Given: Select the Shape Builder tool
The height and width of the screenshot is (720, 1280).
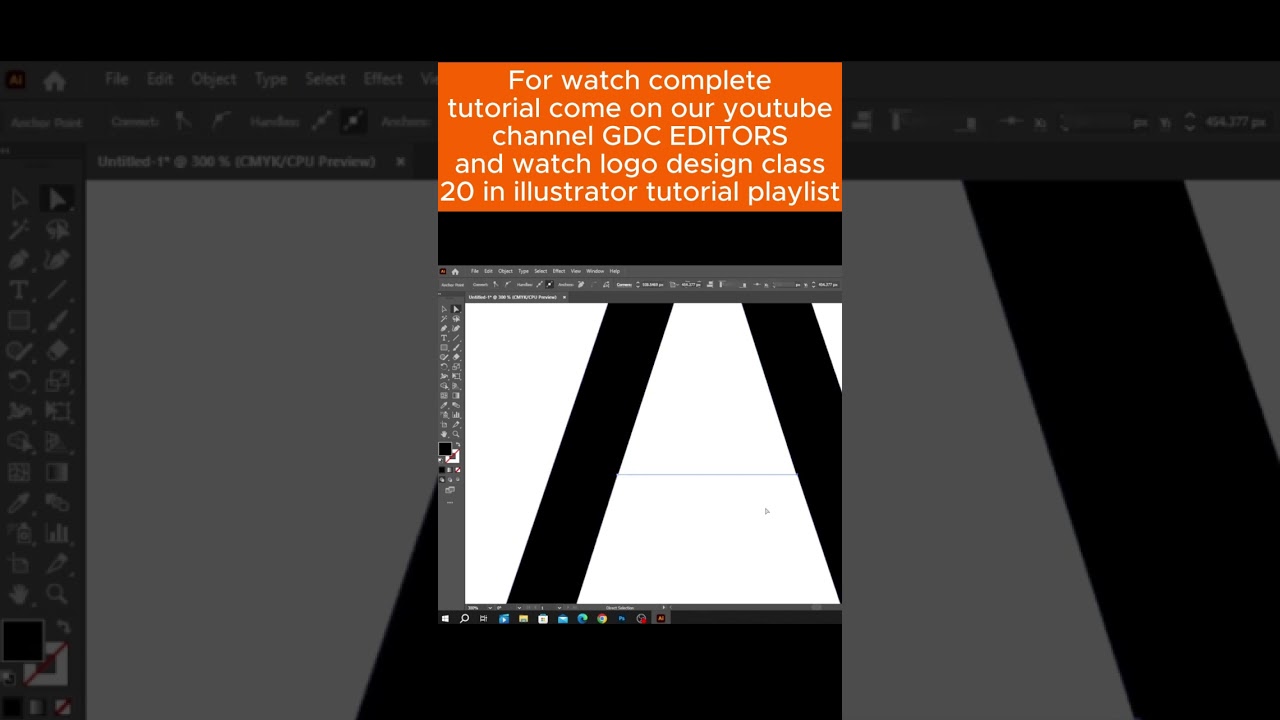Looking at the screenshot, I should click(444, 386).
